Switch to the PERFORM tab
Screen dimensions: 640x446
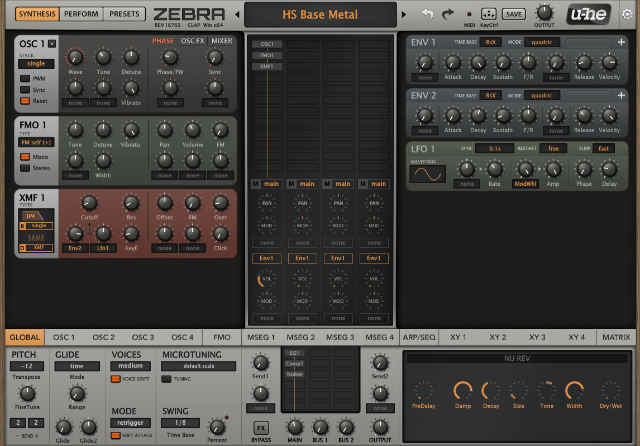[x=79, y=15]
